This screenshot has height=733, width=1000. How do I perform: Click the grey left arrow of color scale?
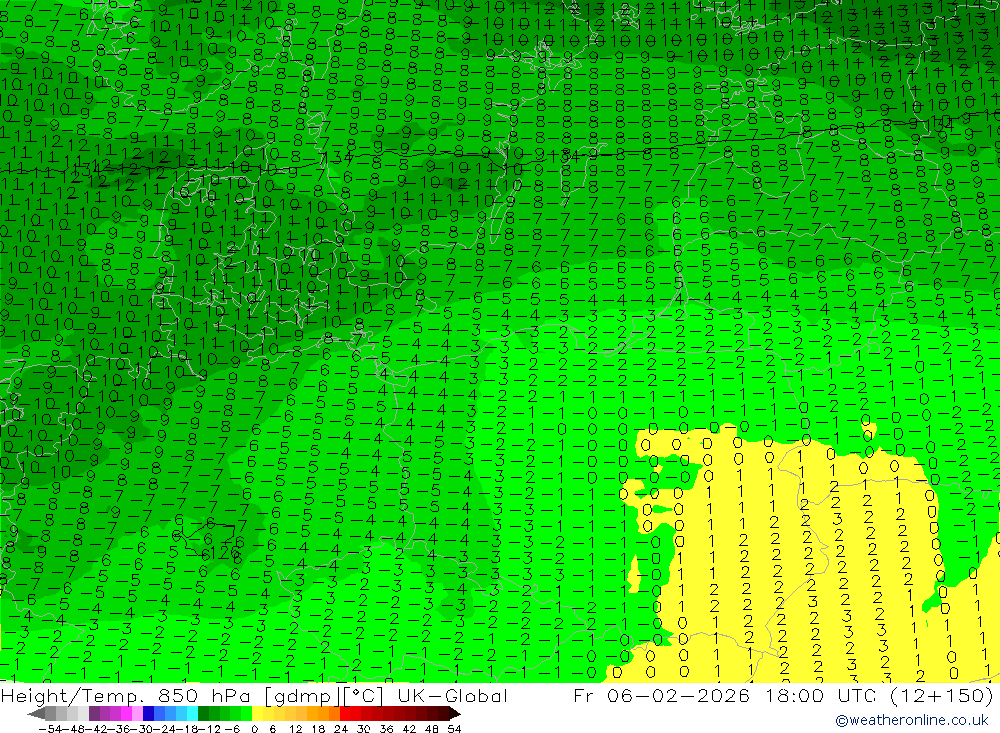(36, 714)
